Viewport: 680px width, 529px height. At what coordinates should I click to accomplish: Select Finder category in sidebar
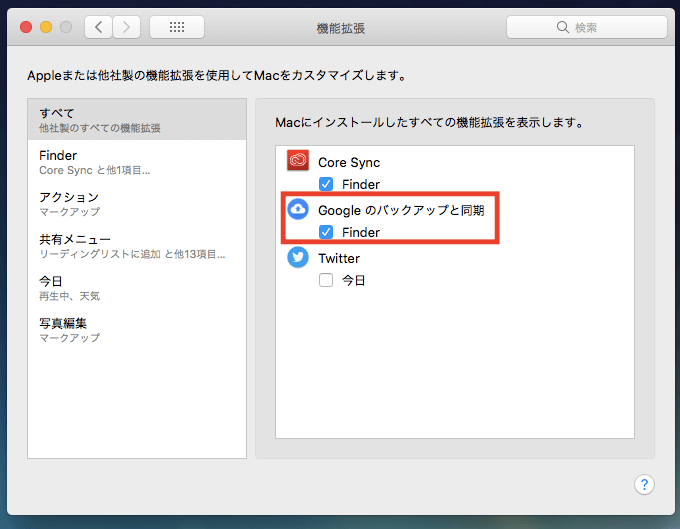[x=137, y=162]
